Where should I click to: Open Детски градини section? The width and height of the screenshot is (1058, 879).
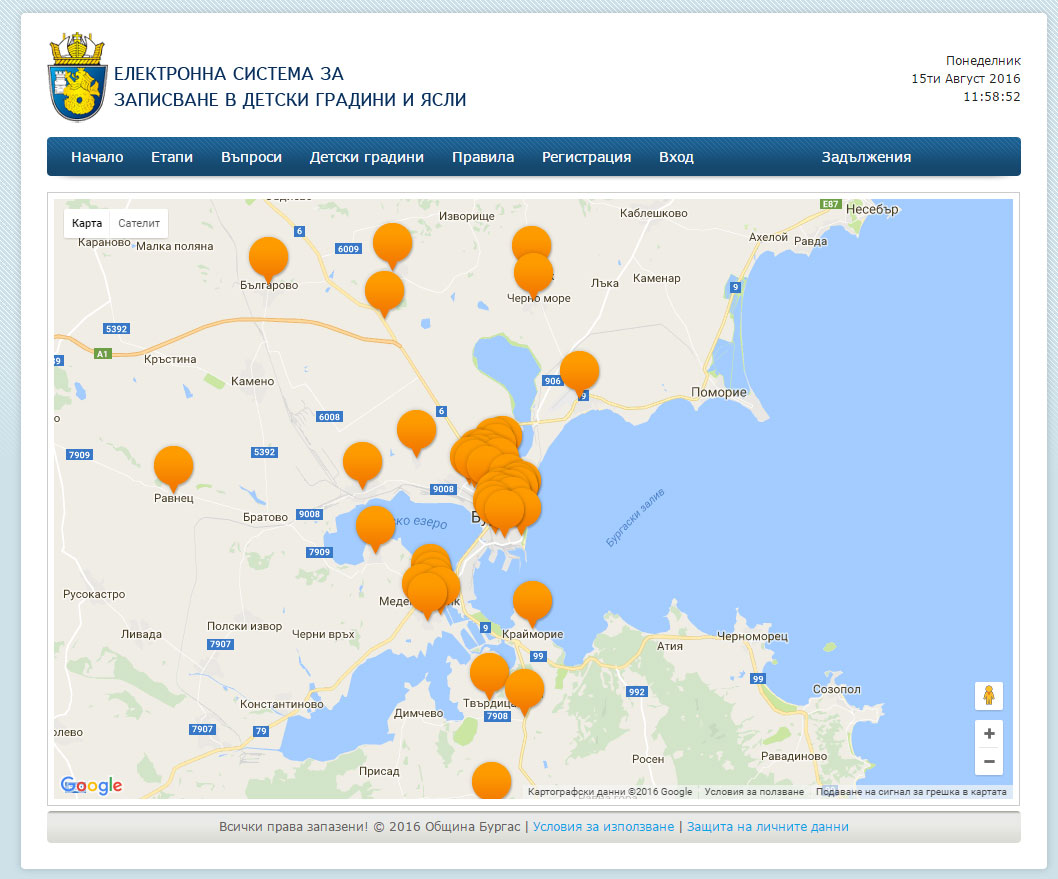pos(366,157)
